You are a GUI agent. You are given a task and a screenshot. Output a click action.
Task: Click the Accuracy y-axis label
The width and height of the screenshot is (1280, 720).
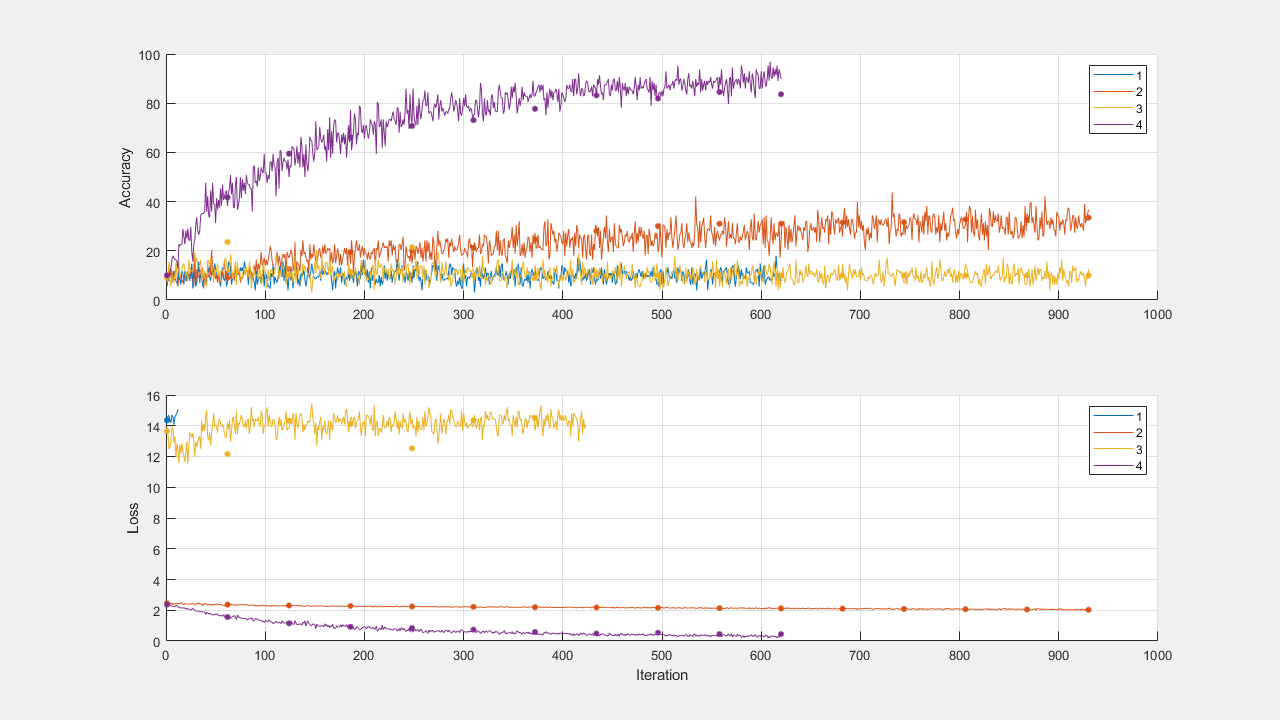[126, 178]
